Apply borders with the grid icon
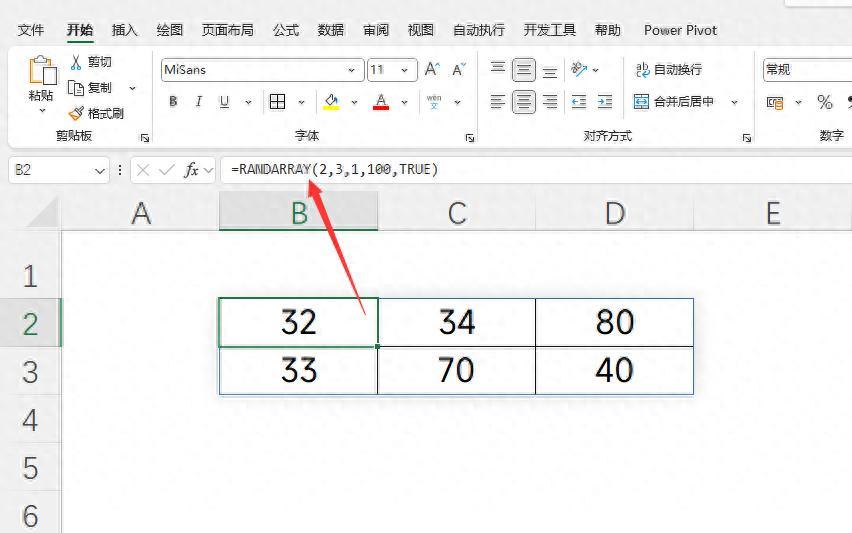Image resolution: width=852 pixels, height=533 pixels. pos(278,102)
